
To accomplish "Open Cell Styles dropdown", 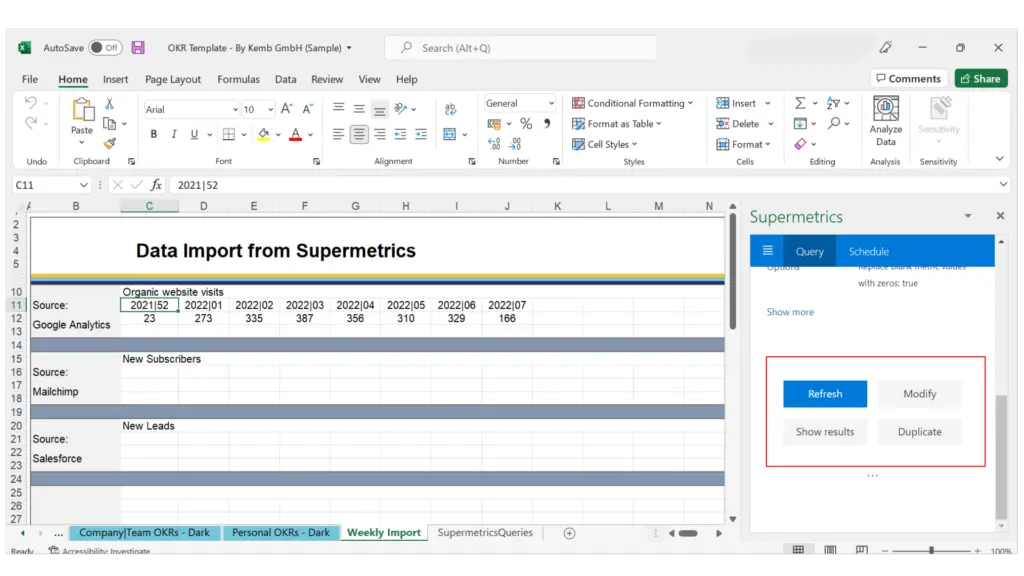I will 604,144.
